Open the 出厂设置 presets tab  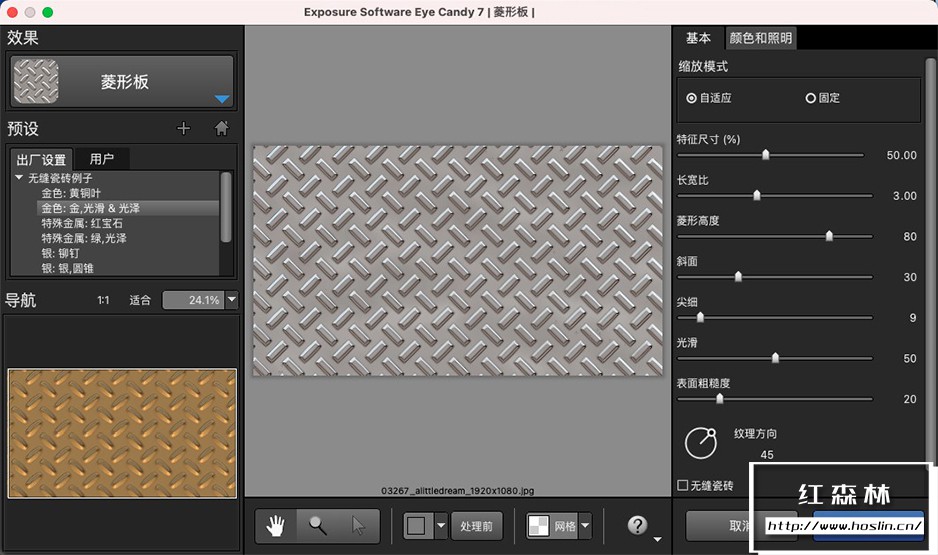point(41,160)
